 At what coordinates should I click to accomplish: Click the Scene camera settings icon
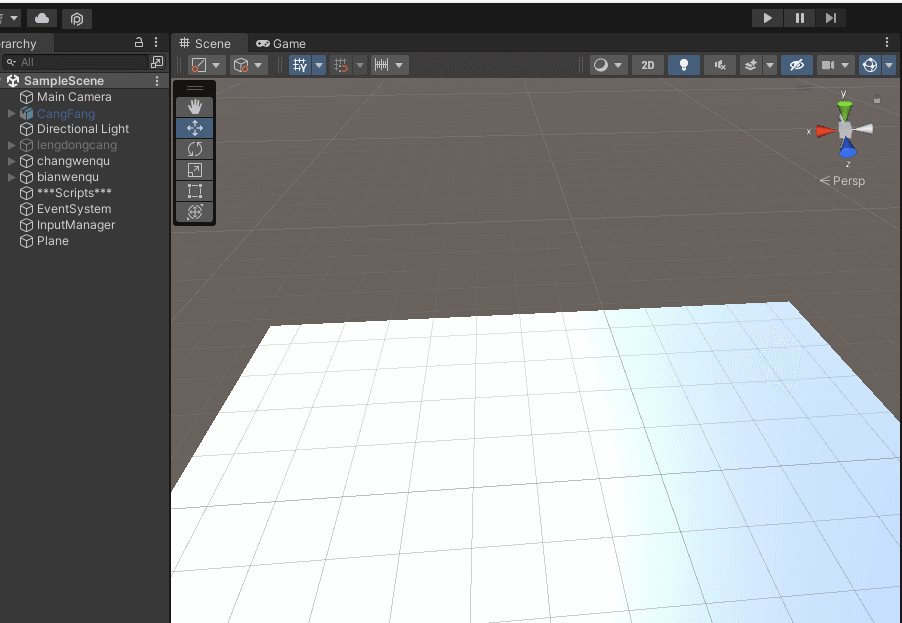pos(828,65)
